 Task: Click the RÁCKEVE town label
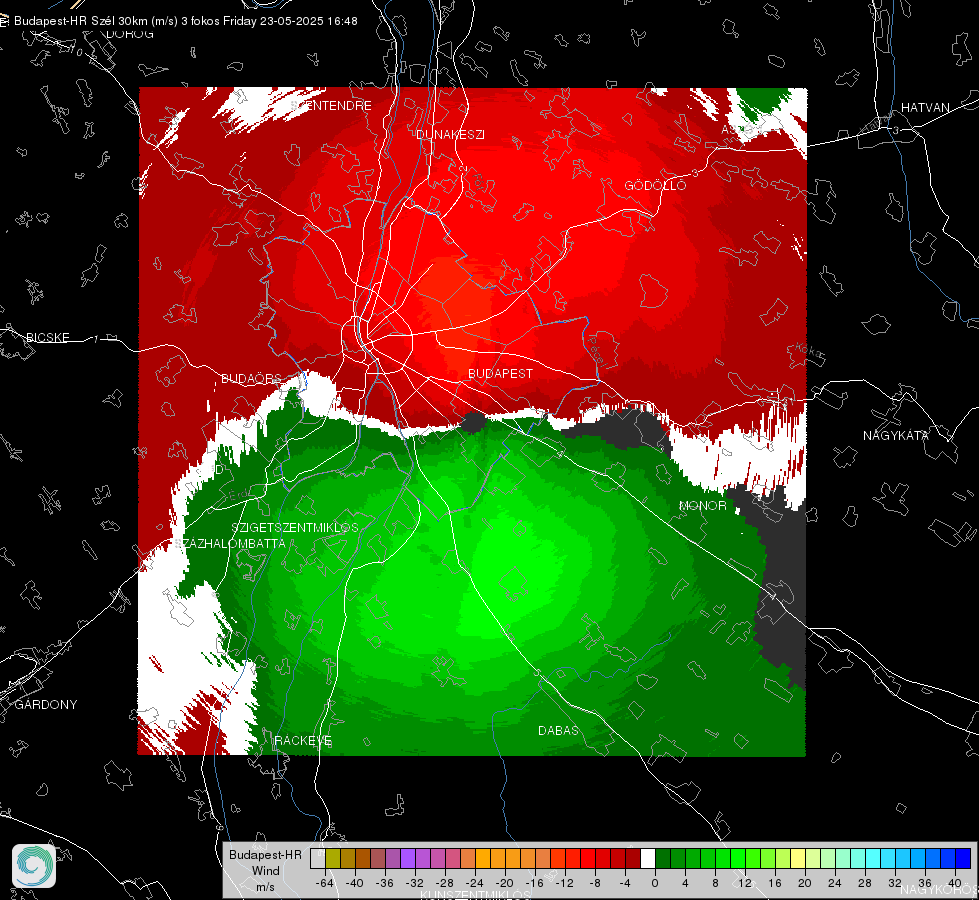[303, 741]
